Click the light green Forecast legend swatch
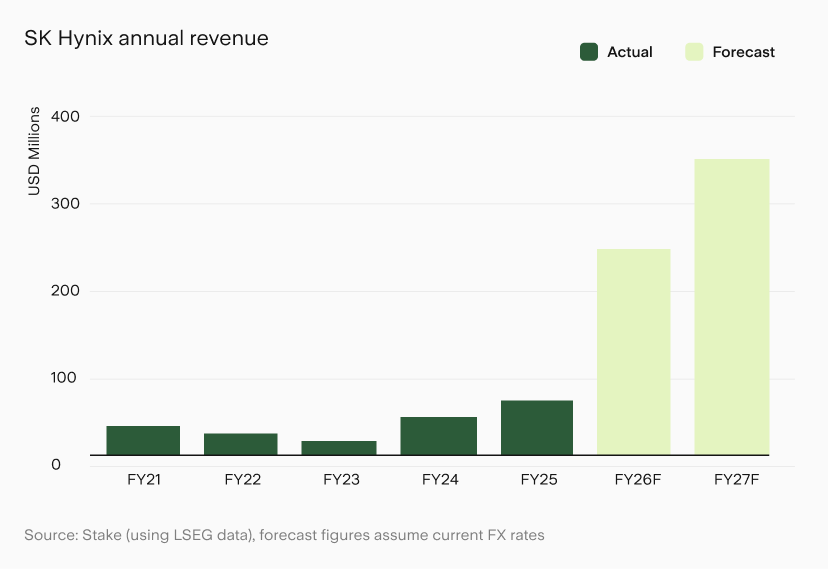 point(694,52)
